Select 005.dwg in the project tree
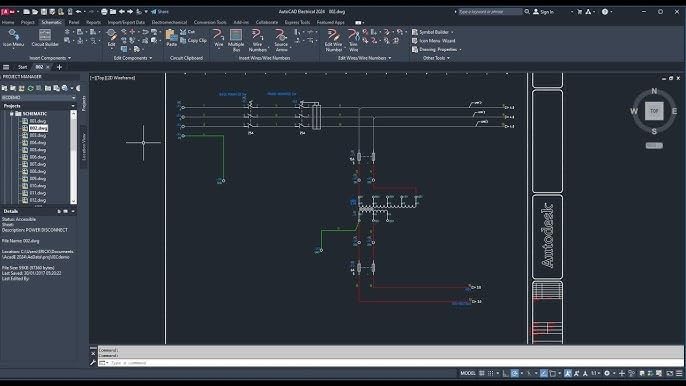The height and width of the screenshot is (386, 686). (38, 150)
